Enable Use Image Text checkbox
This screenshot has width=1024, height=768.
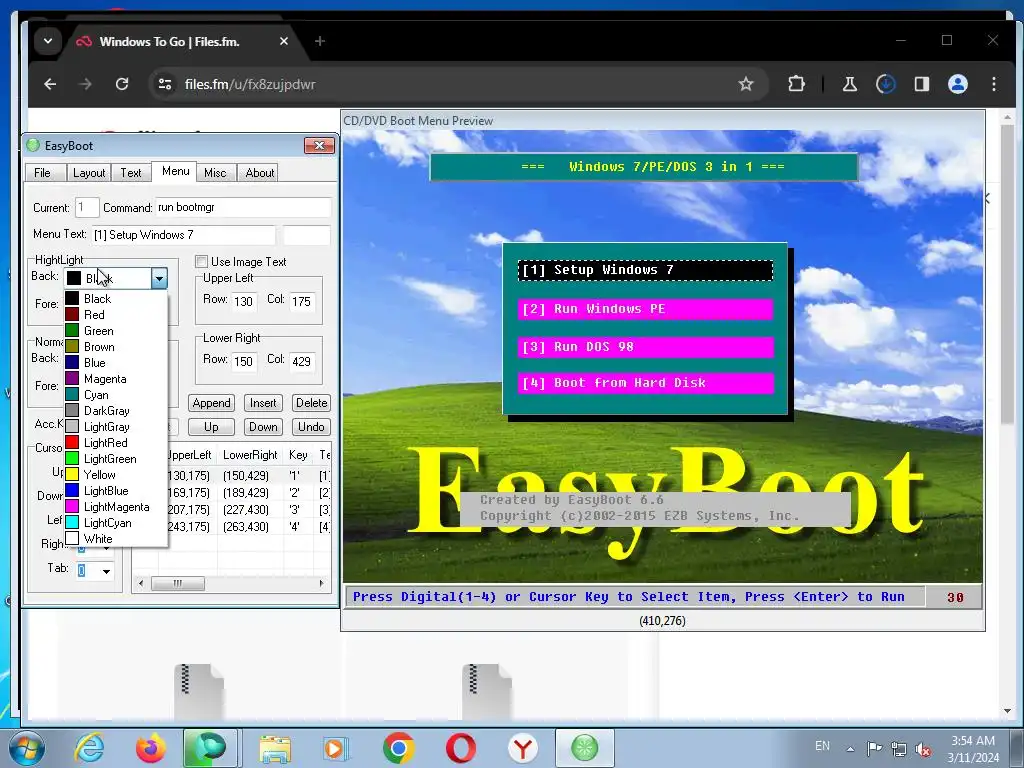(x=202, y=262)
